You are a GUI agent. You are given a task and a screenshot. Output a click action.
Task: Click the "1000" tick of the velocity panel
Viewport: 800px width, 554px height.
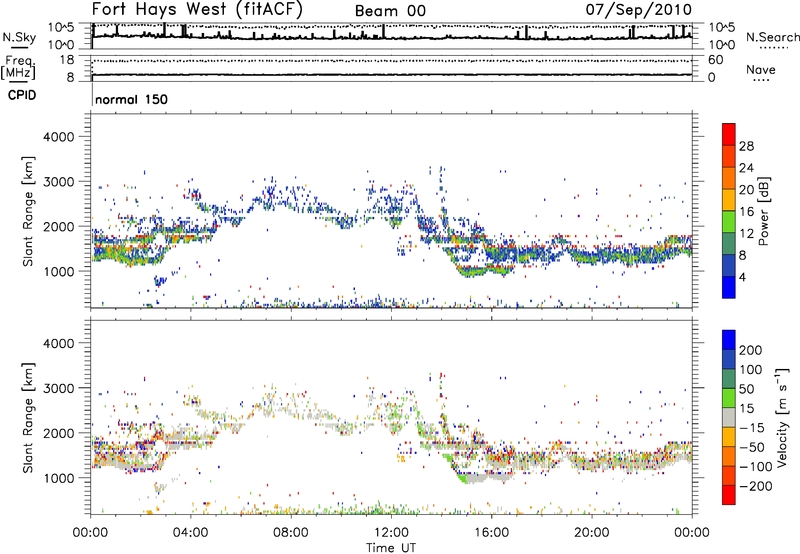click(x=58, y=478)
